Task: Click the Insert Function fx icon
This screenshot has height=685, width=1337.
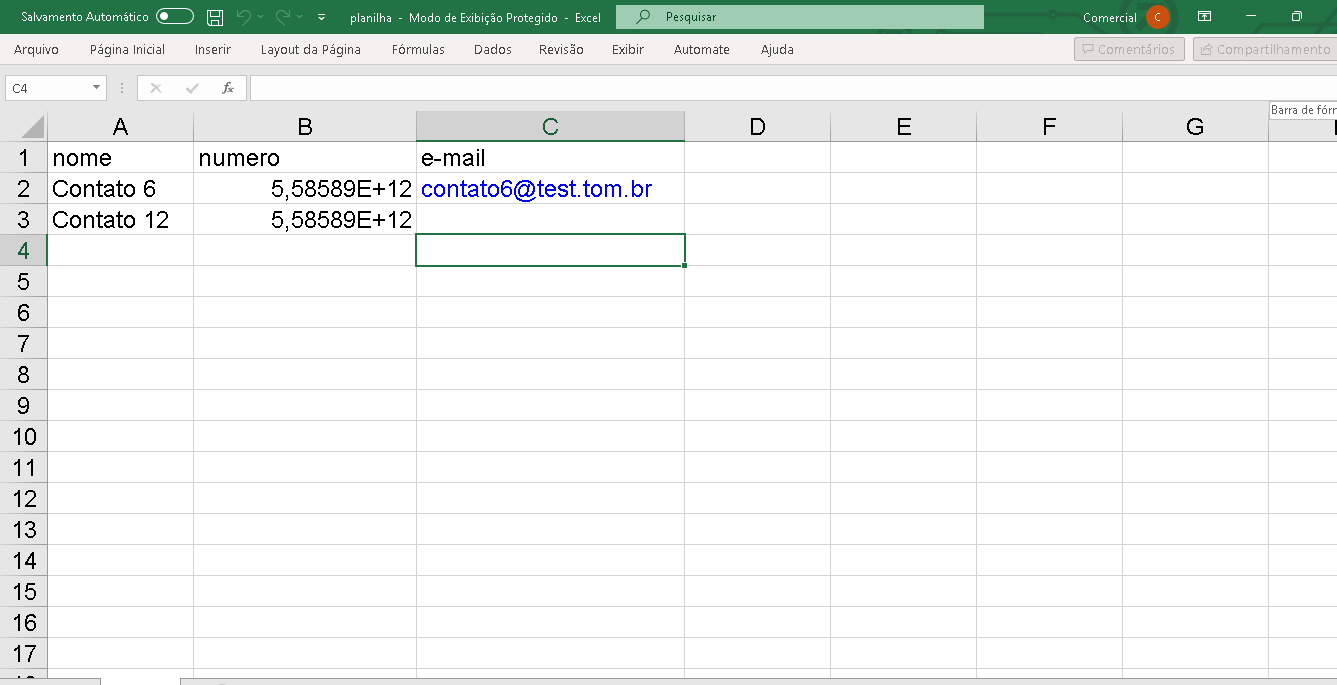Action: click(228, 88)
